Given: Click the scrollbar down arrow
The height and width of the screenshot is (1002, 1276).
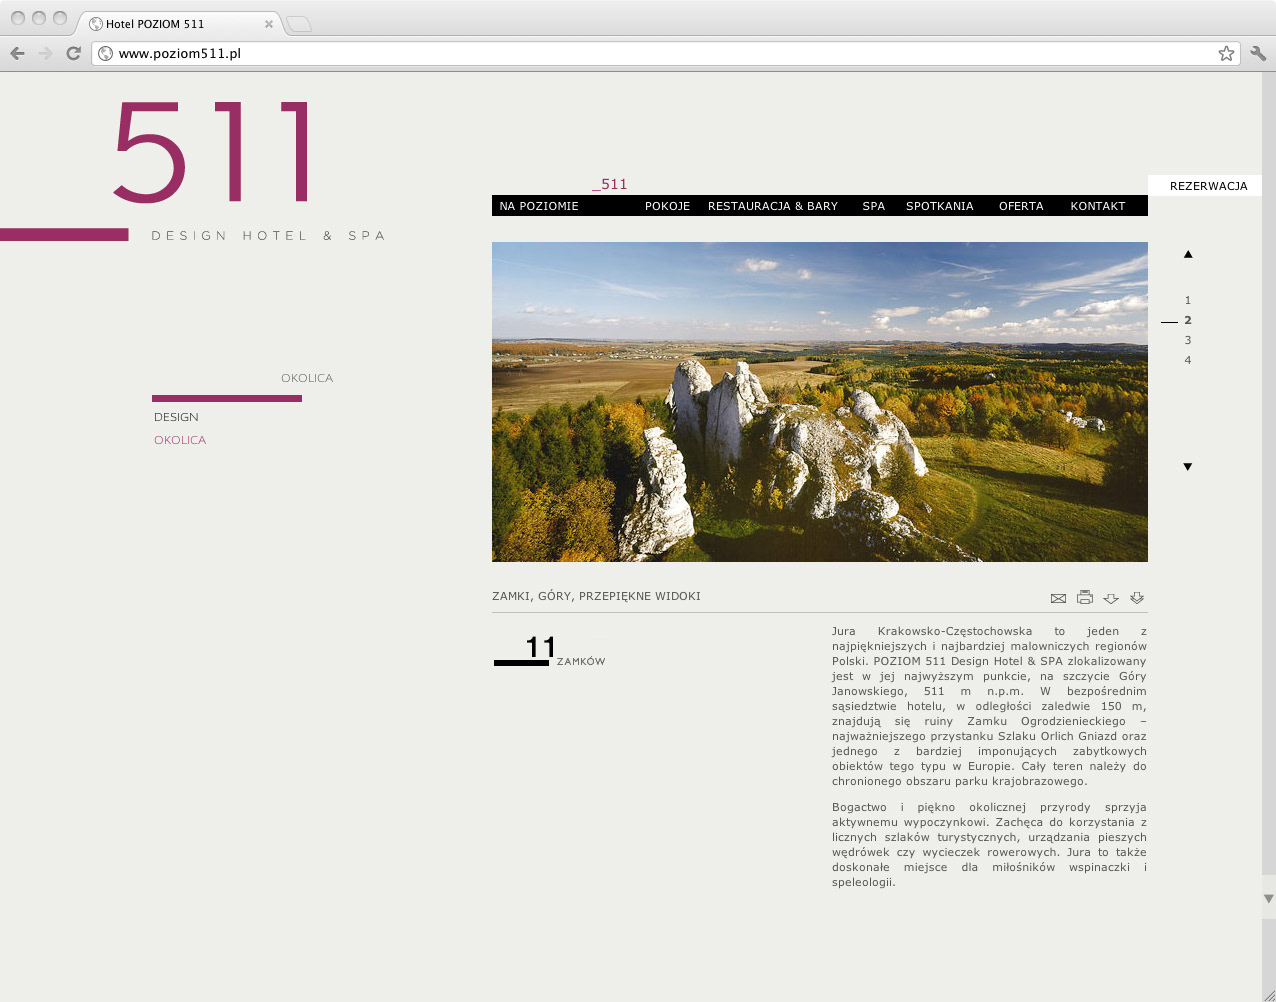Looking at the screenshot, I should click(x=1268, y=899).
